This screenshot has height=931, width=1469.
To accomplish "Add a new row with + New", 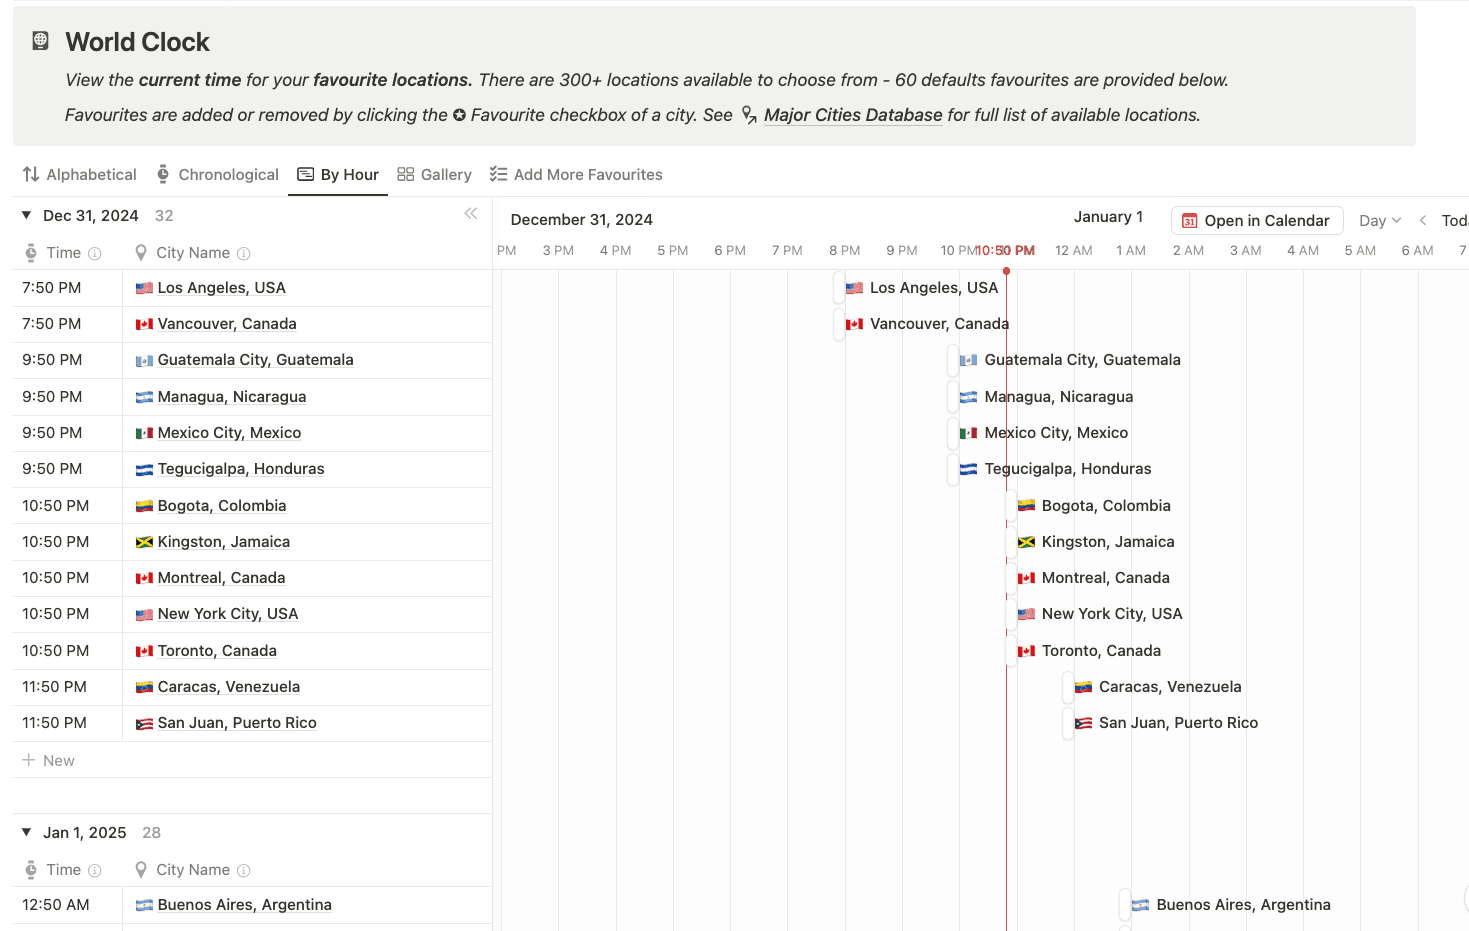I will 49,760.
